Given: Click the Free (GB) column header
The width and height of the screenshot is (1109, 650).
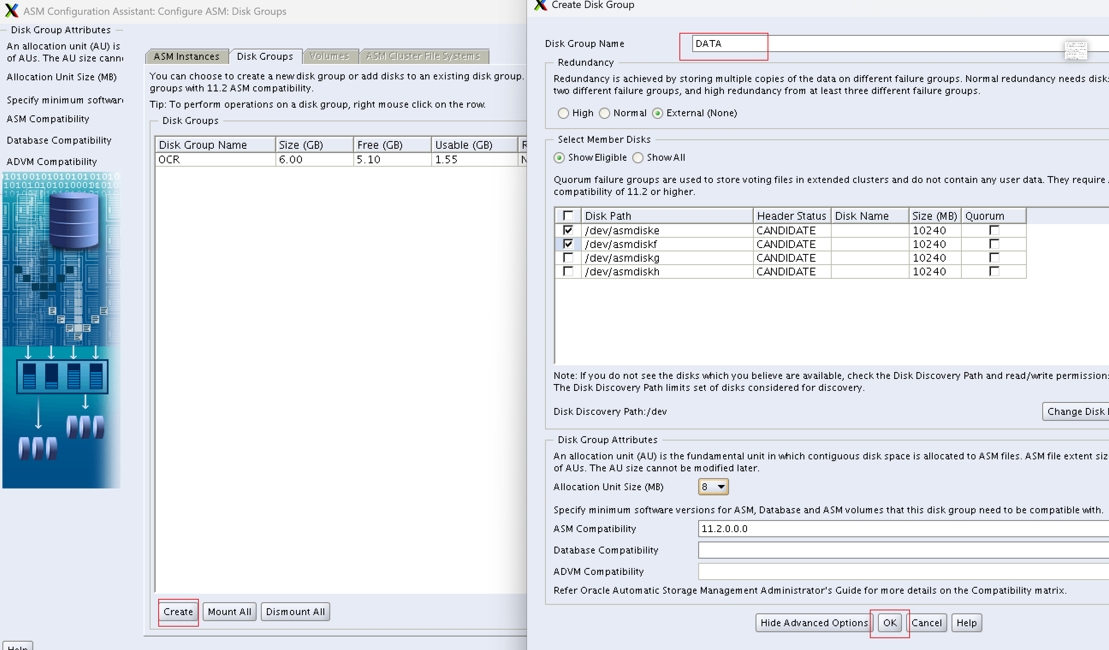Looking at the screenshot, I should pos(392,145).
